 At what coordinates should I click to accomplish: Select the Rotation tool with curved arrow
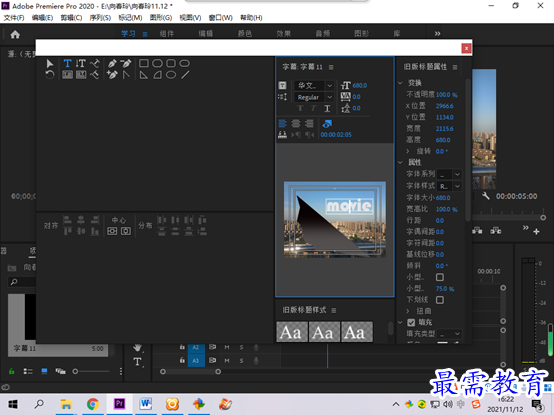click(50, 75)
